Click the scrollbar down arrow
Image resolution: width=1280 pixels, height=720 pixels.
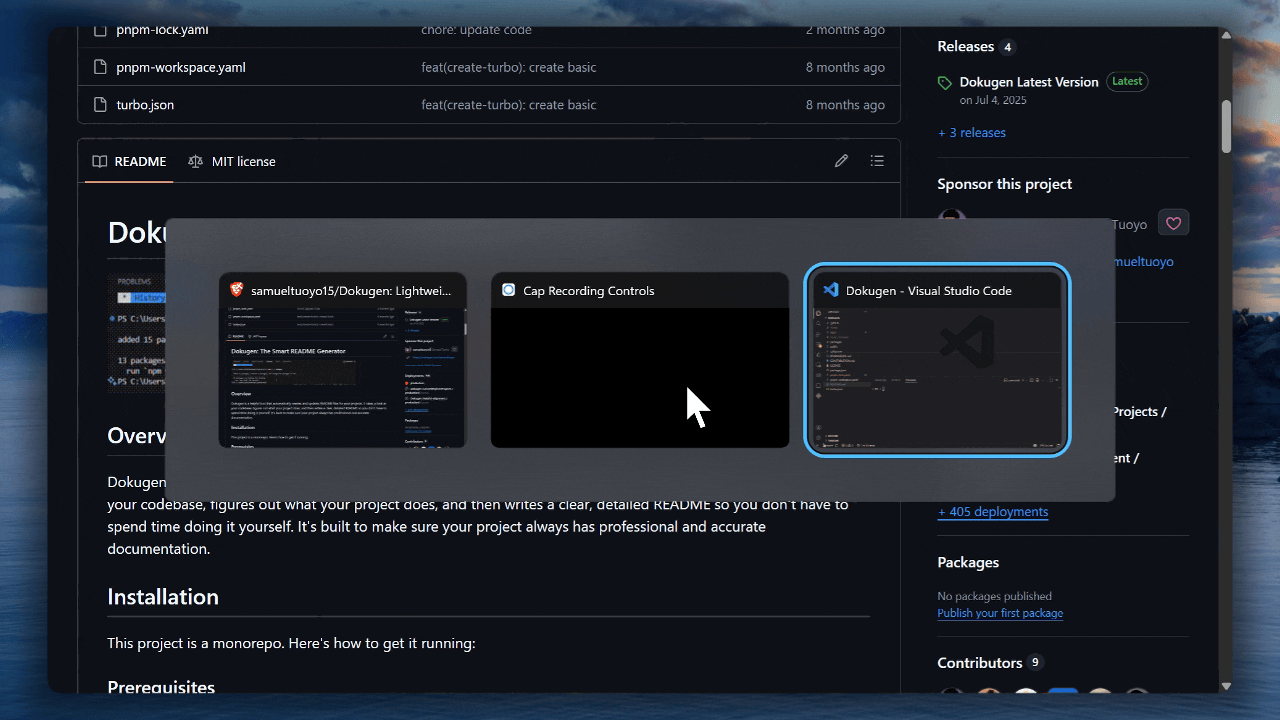pyautogui.click(x=1226, y=686)
